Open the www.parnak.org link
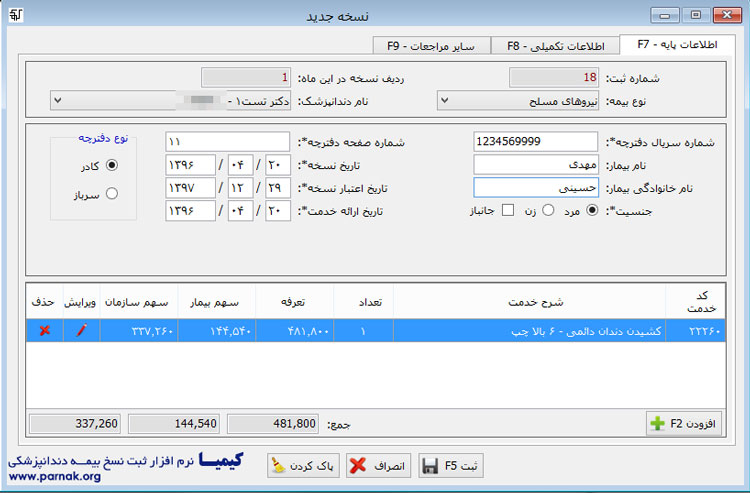The image size is (750, 493). [55, 477]
